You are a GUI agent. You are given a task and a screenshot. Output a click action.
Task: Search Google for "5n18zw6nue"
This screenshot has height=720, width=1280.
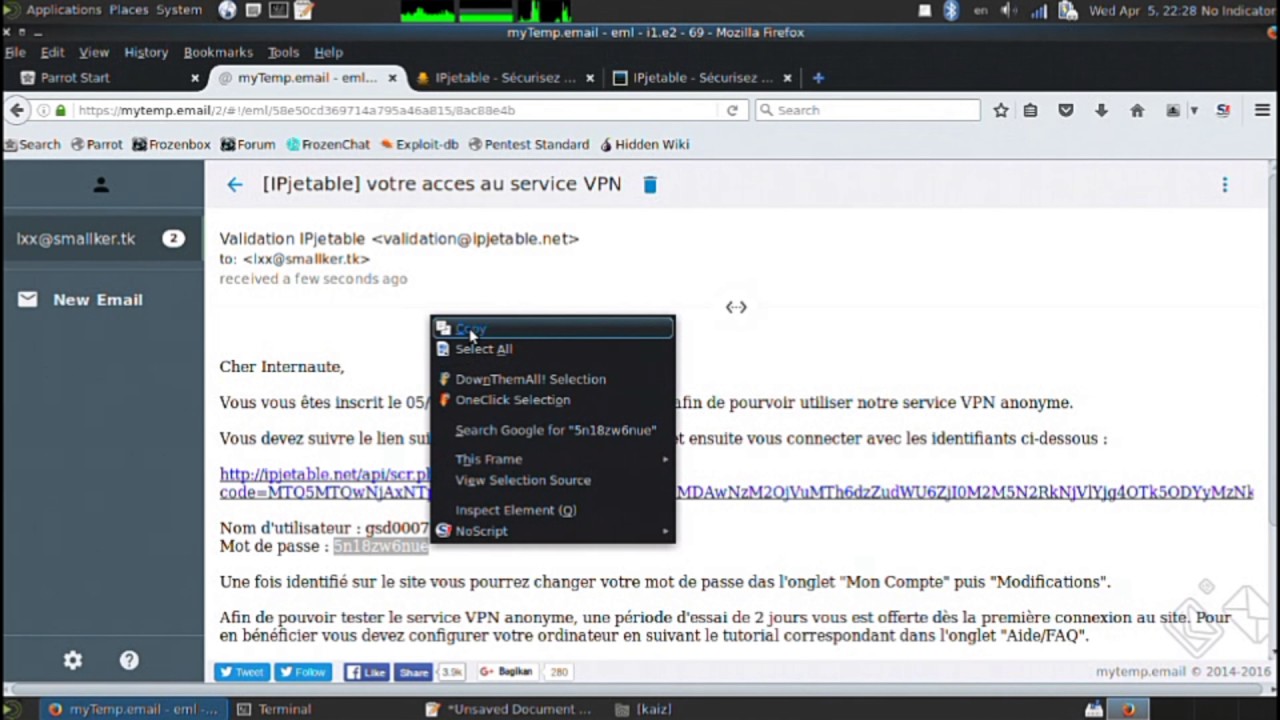coord(552,430)
